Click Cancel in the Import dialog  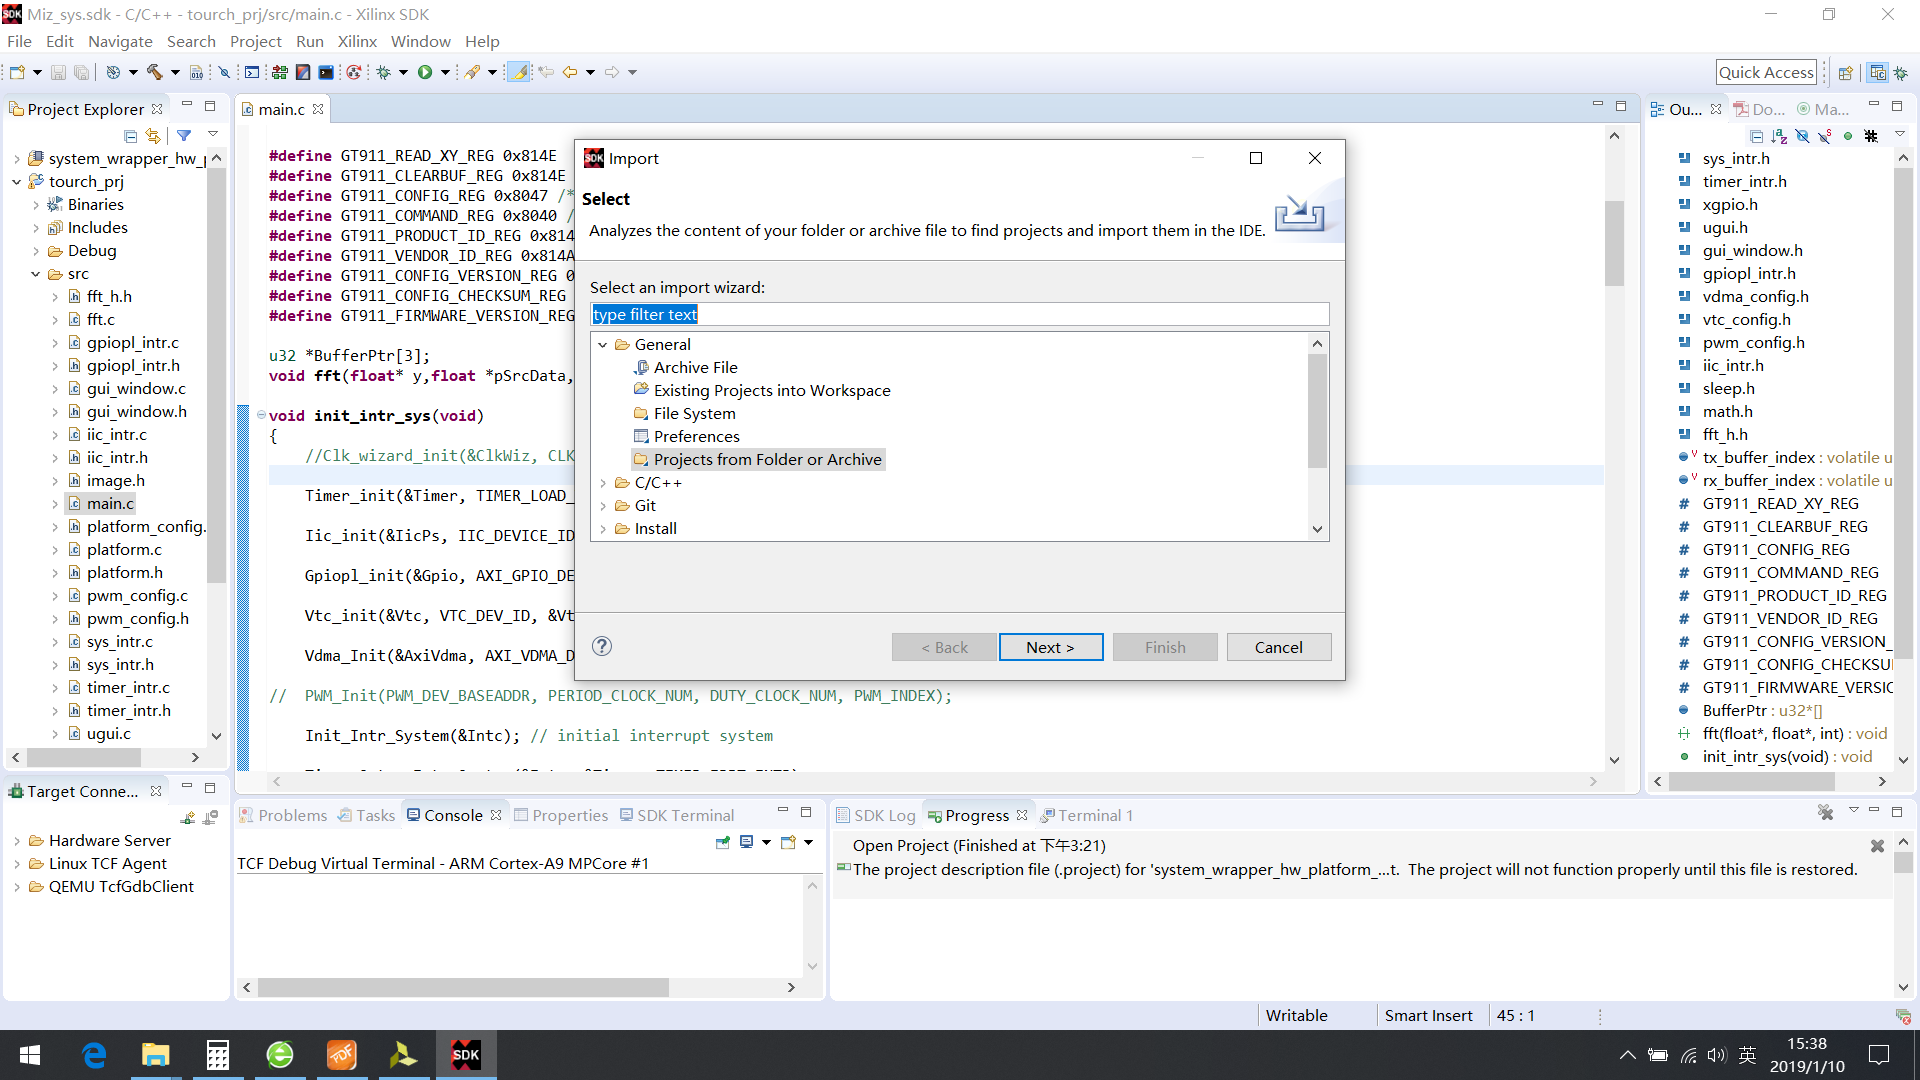1278,647
